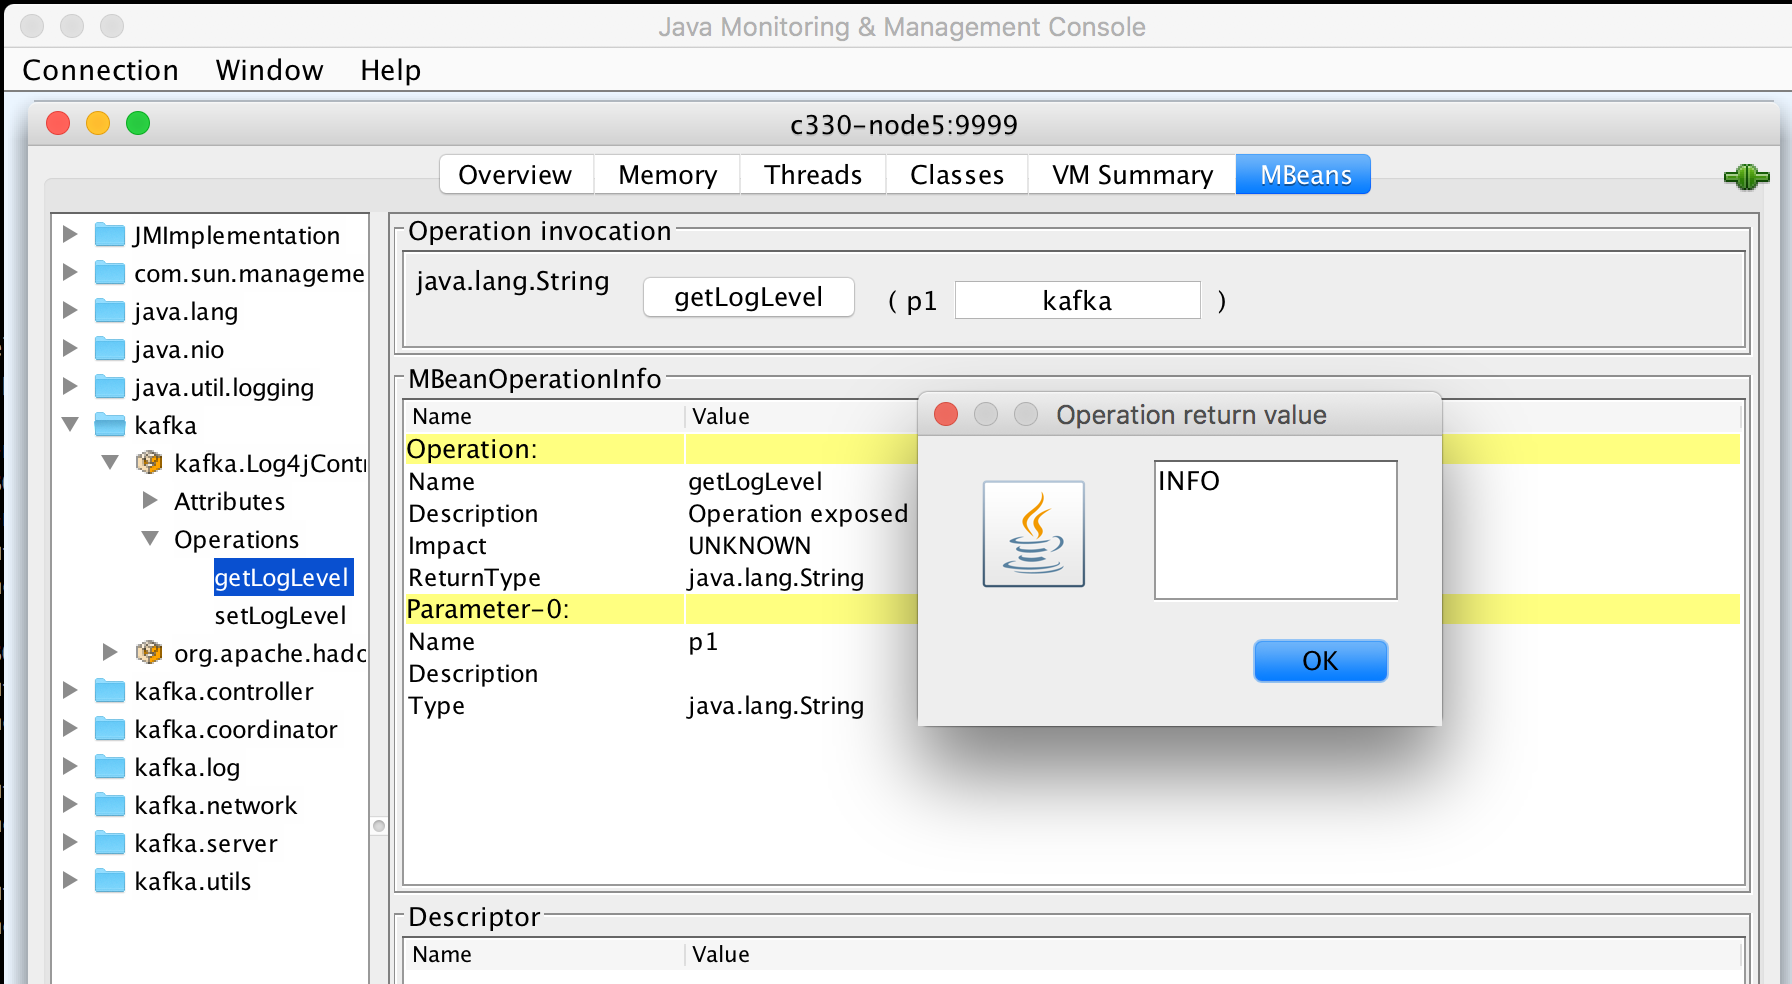The width and height of the screenshot is (1792, 984).
Task: Invoke the getLogLevel operation button
Action: click(x=748, y=297)
